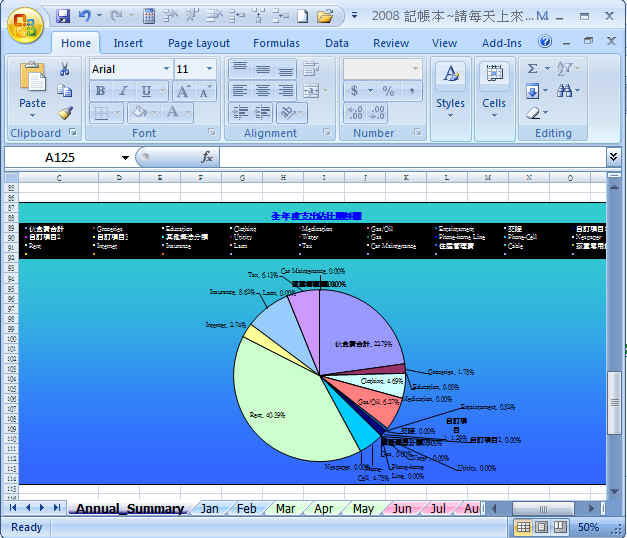Open the Data ribbon tab
Image resolution: width=627 pixels, height=538 pixels.
pos(337,43)
